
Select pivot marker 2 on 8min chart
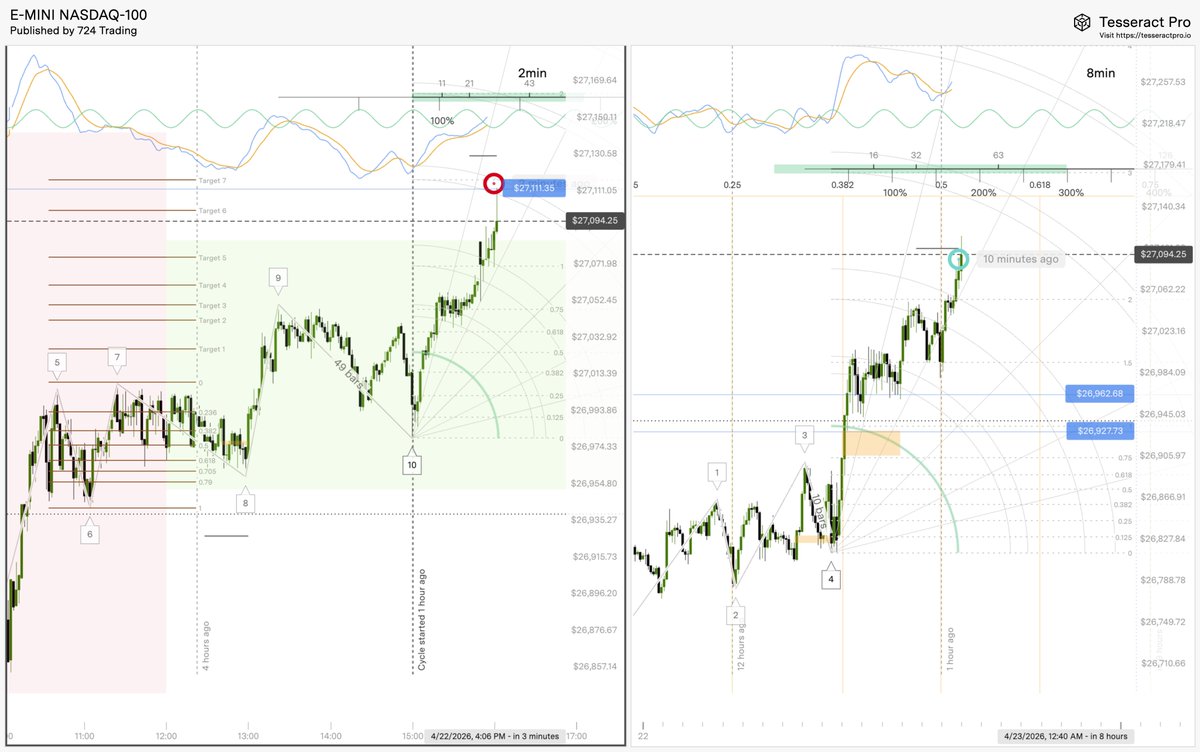tap(736, 615)
